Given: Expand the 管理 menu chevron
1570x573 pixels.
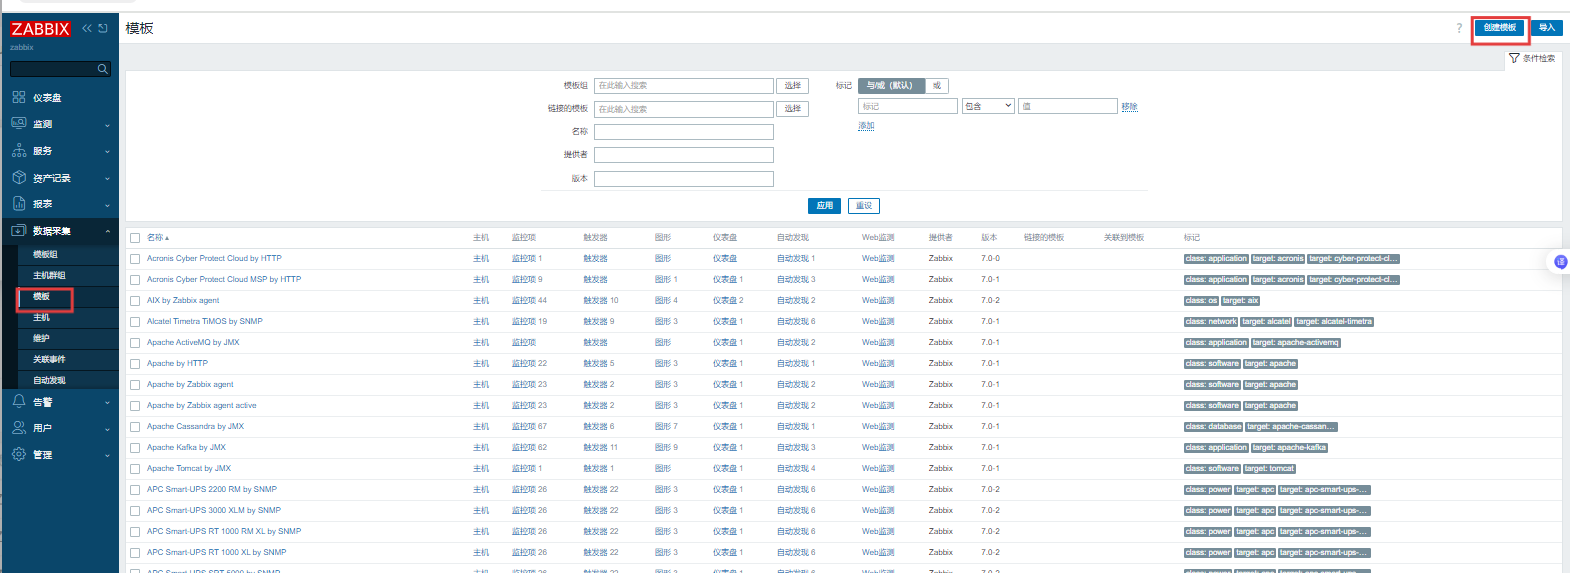Looking at the screenshot, I should point(107,456).
